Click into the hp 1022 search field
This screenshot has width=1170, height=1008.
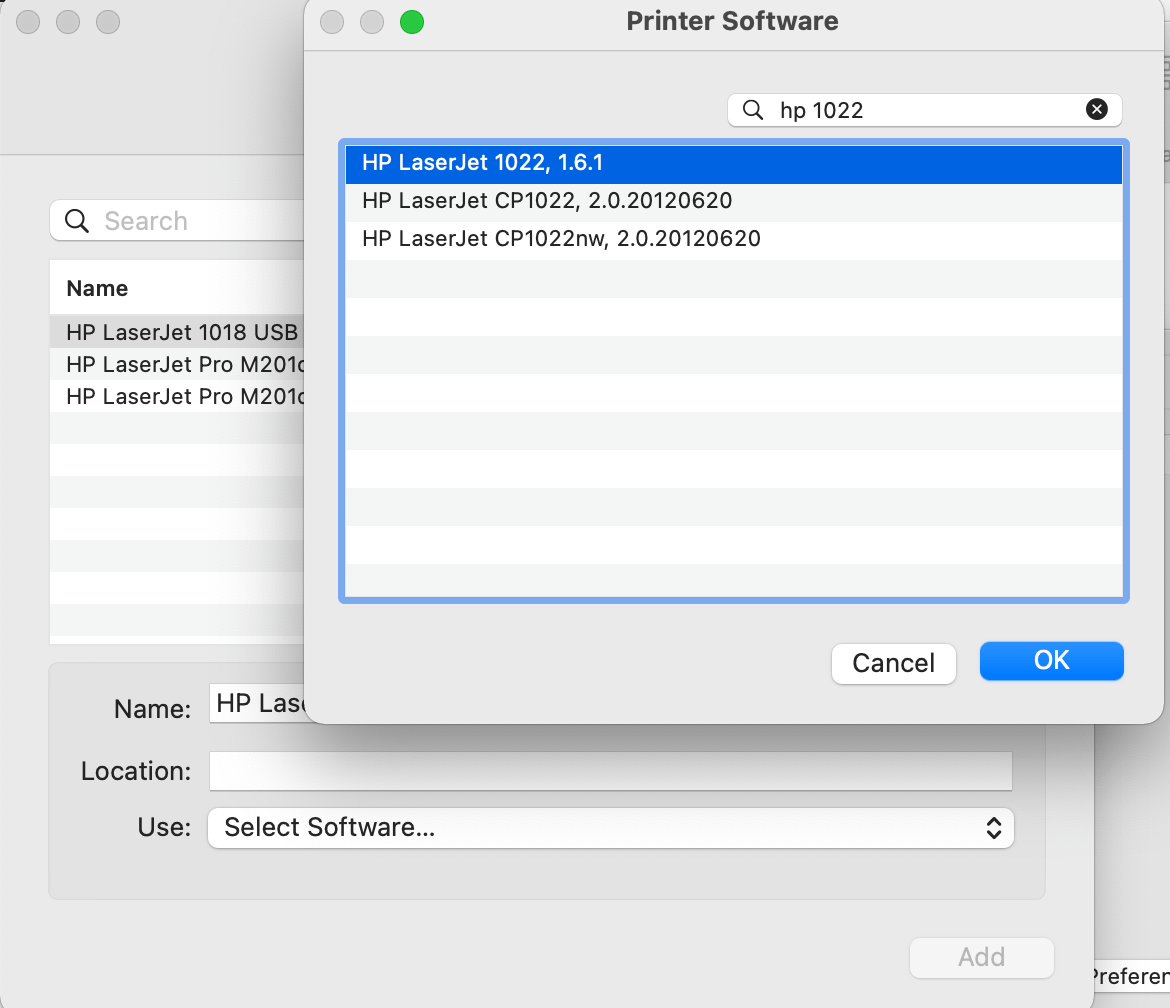pyautogui.click(x=925, y=110)
